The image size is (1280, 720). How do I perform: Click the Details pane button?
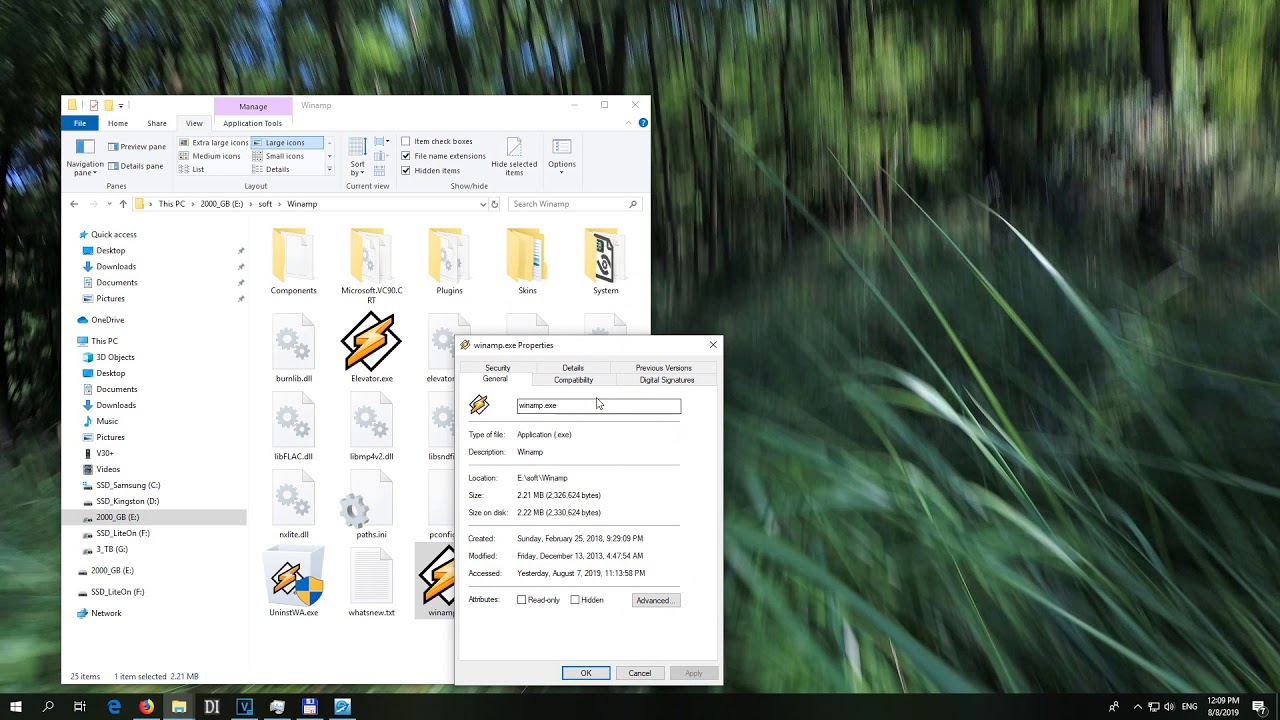pos(135,166)
